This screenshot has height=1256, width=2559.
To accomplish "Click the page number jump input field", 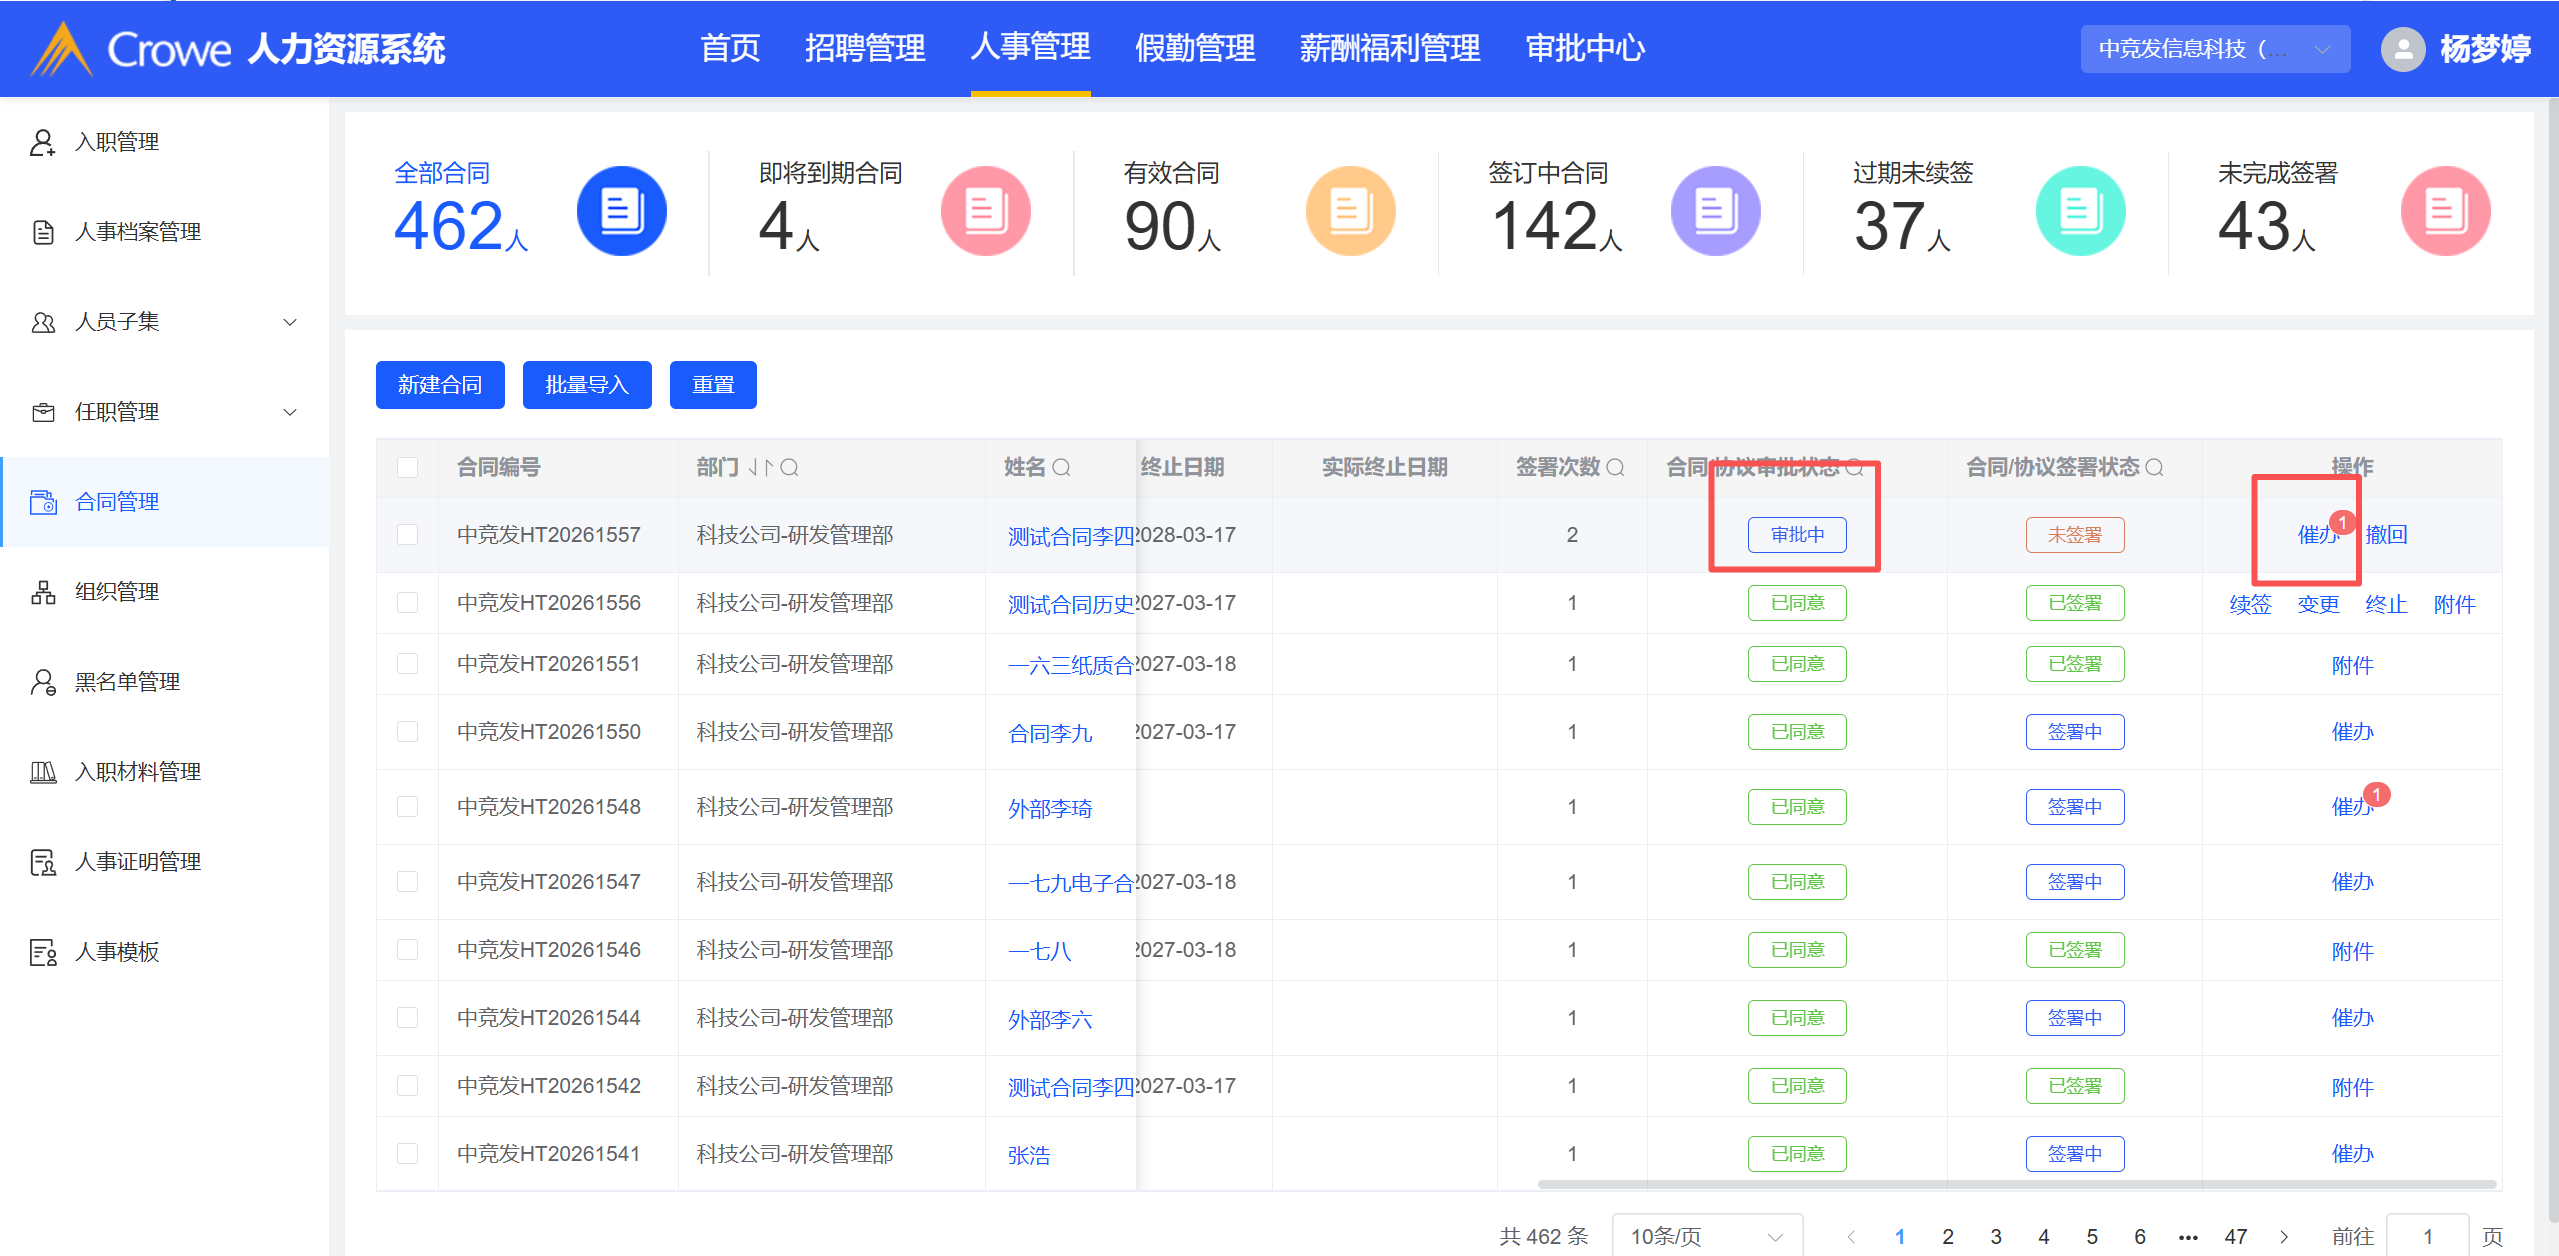I will pos(2427,1236).
